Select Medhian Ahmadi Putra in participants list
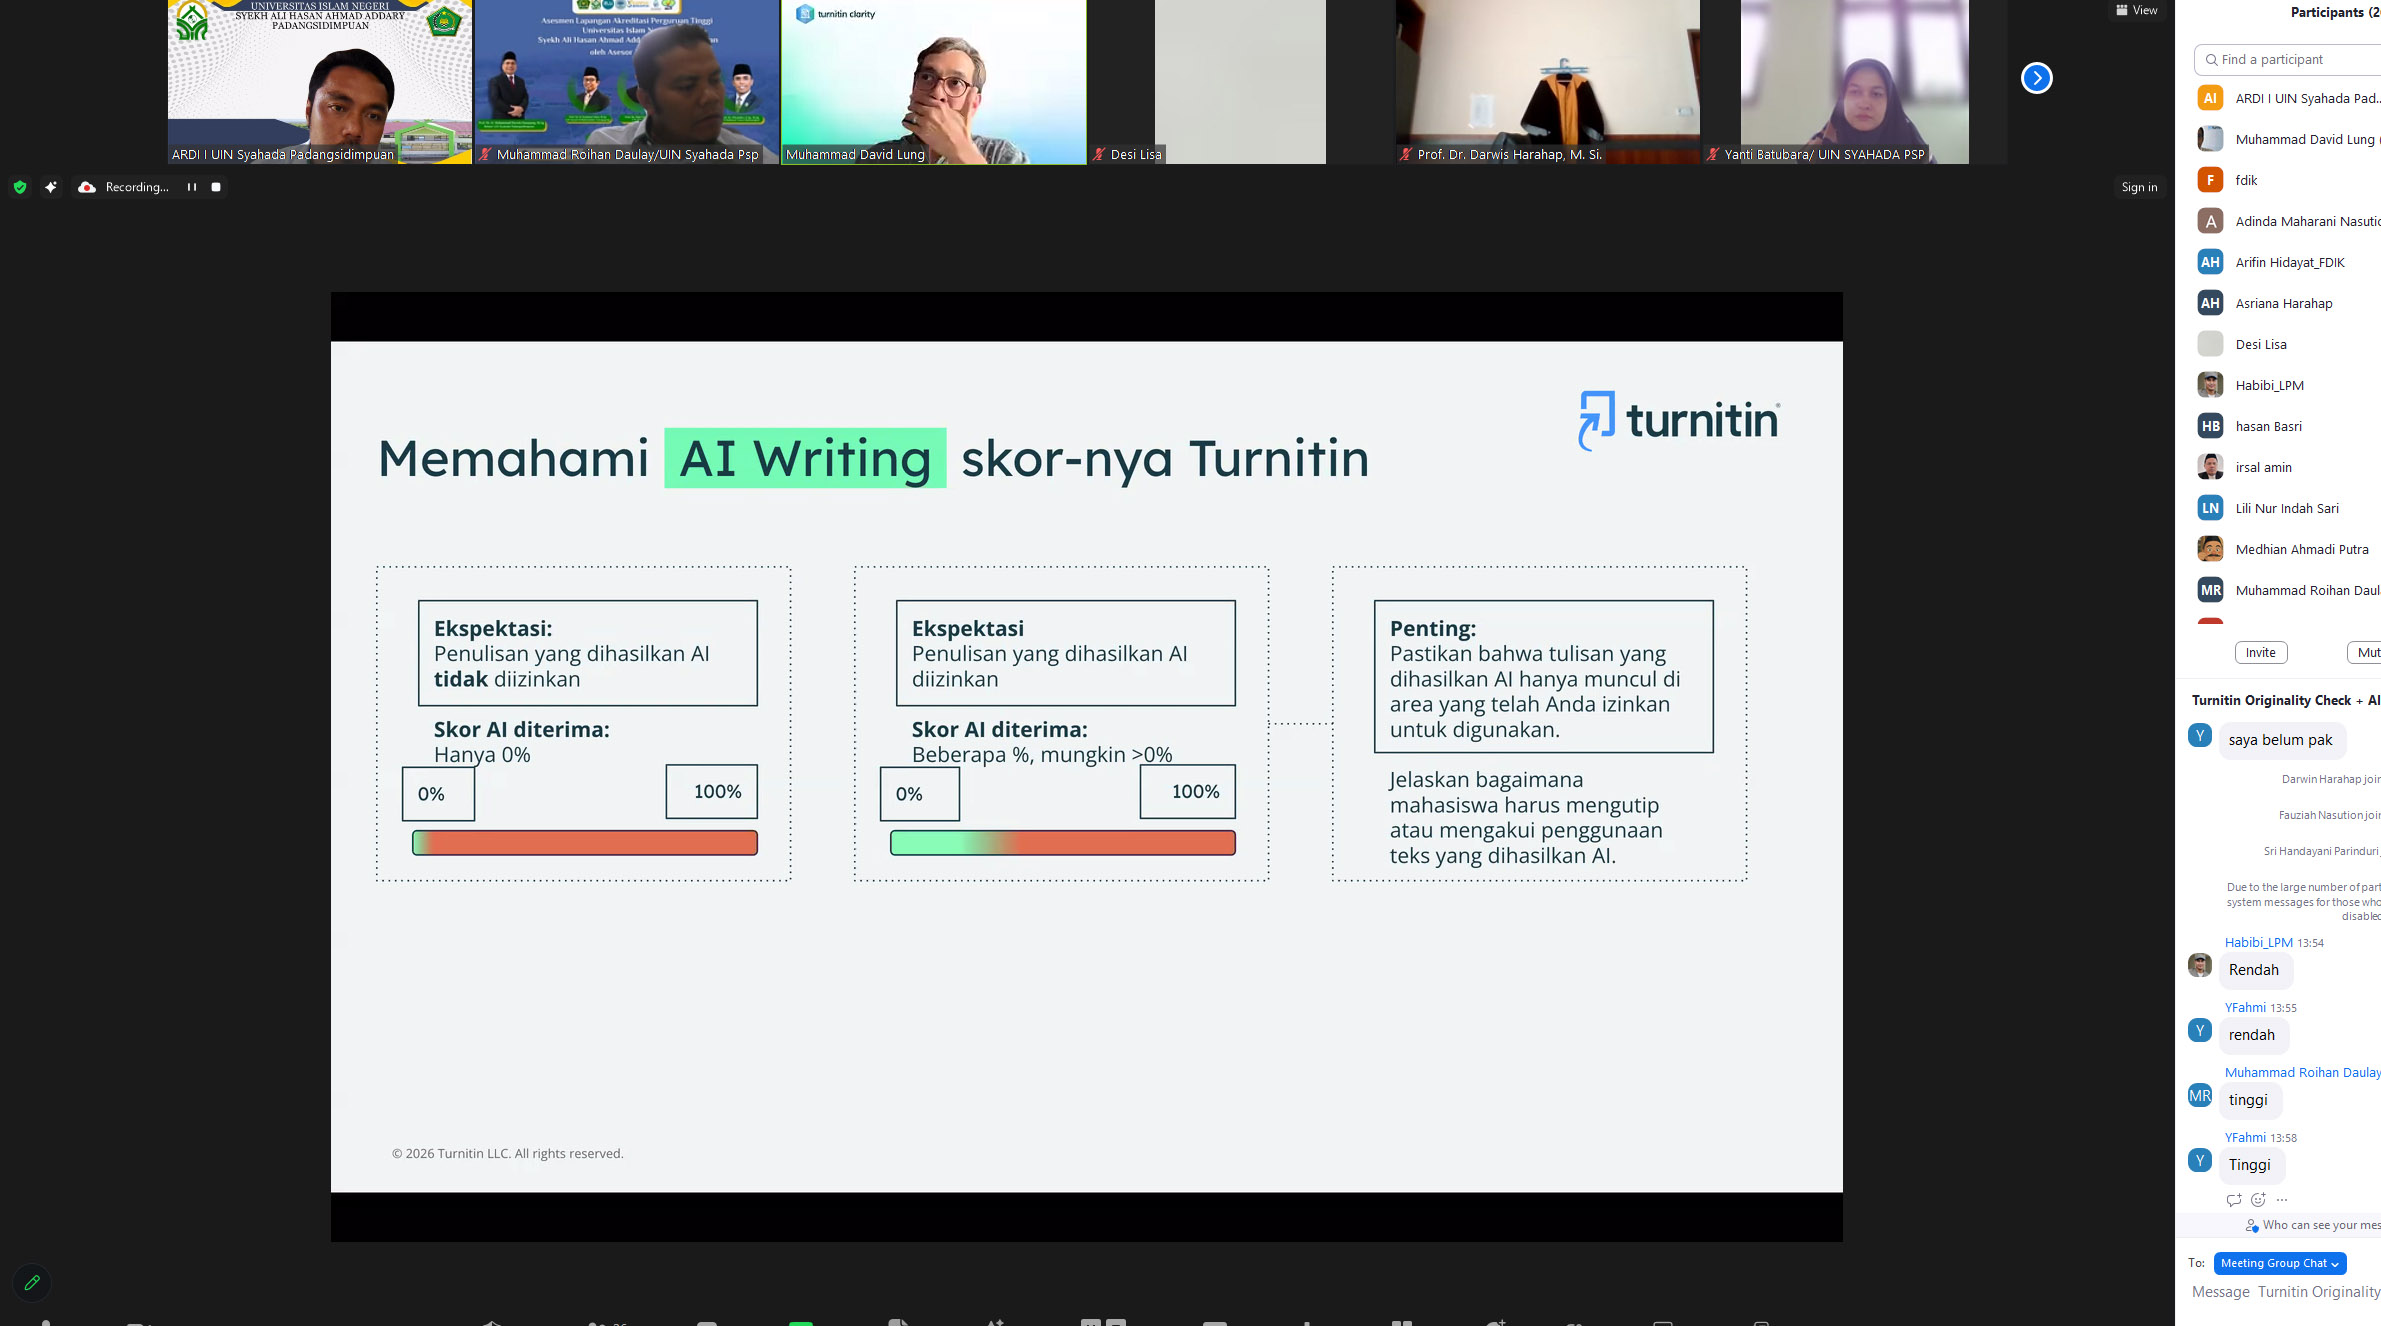This screenshot has height=1326, width=2381. [2301, 549]
